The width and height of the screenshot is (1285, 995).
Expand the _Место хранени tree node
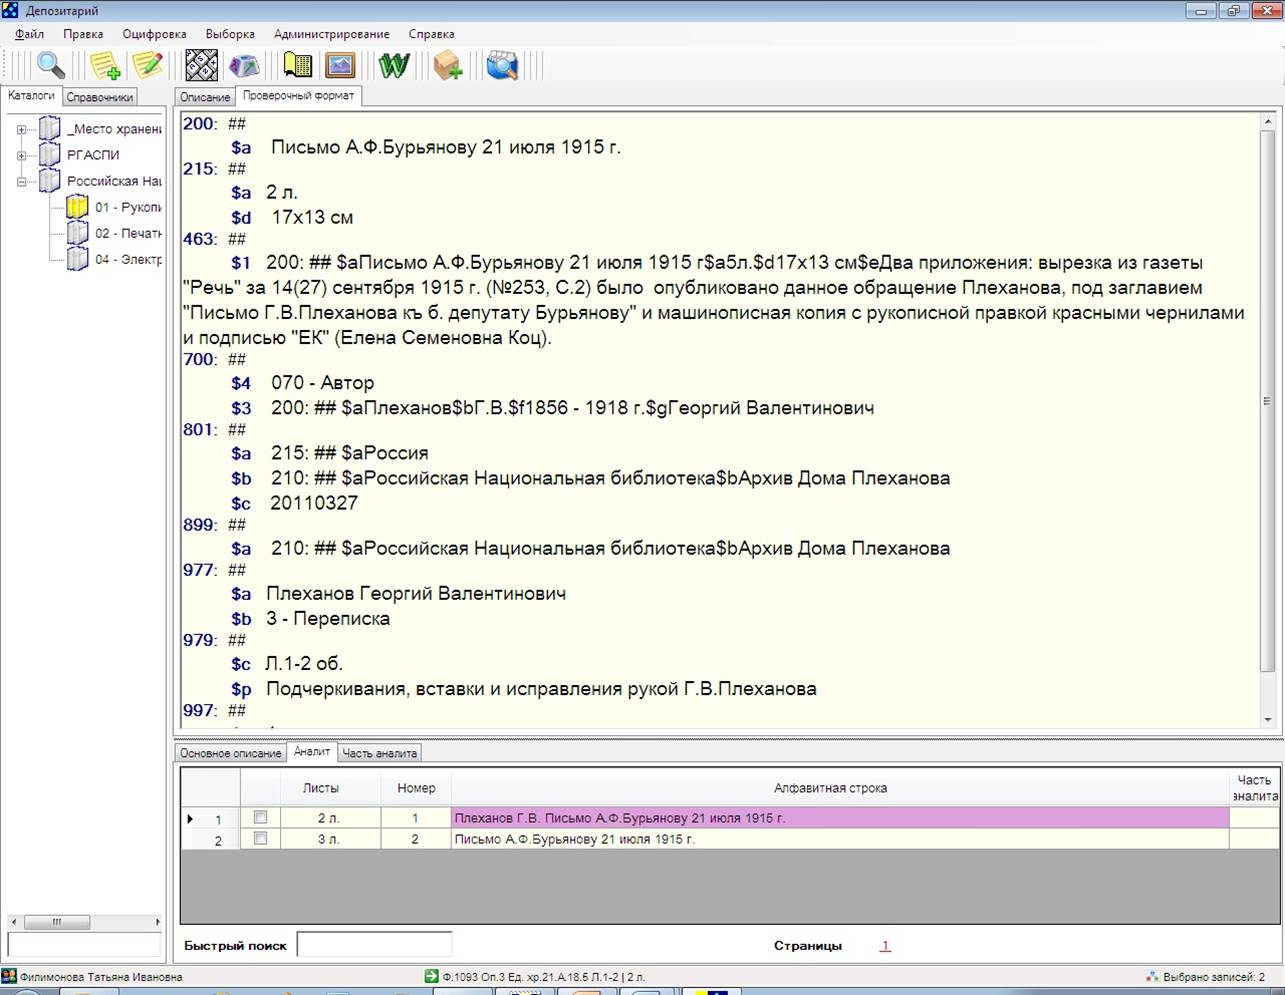coord(22,129)
